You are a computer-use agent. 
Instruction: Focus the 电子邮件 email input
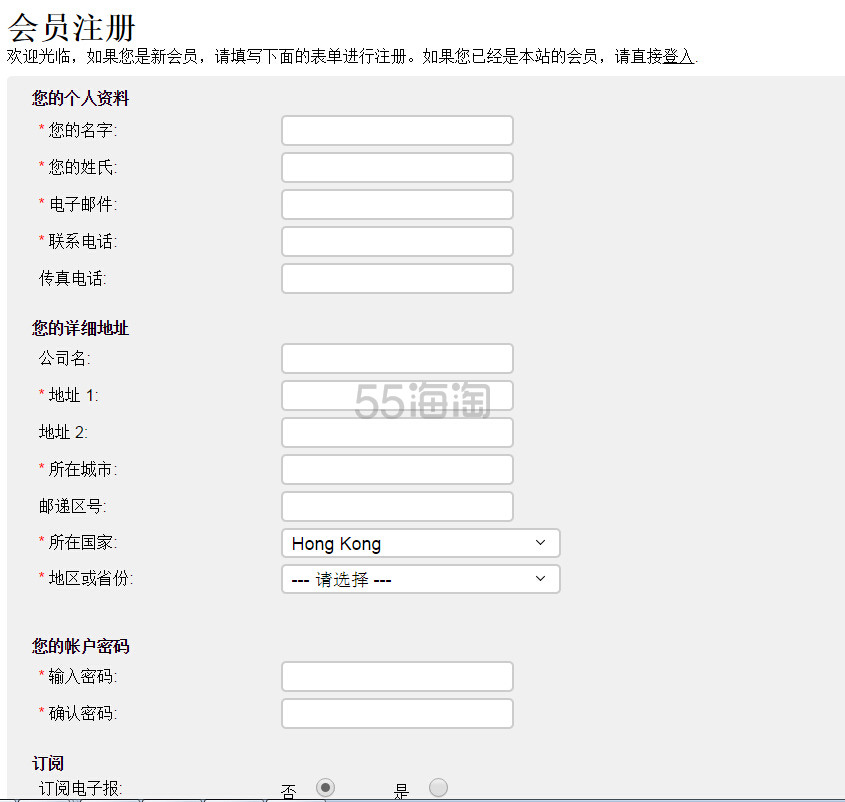coord(397,204)
